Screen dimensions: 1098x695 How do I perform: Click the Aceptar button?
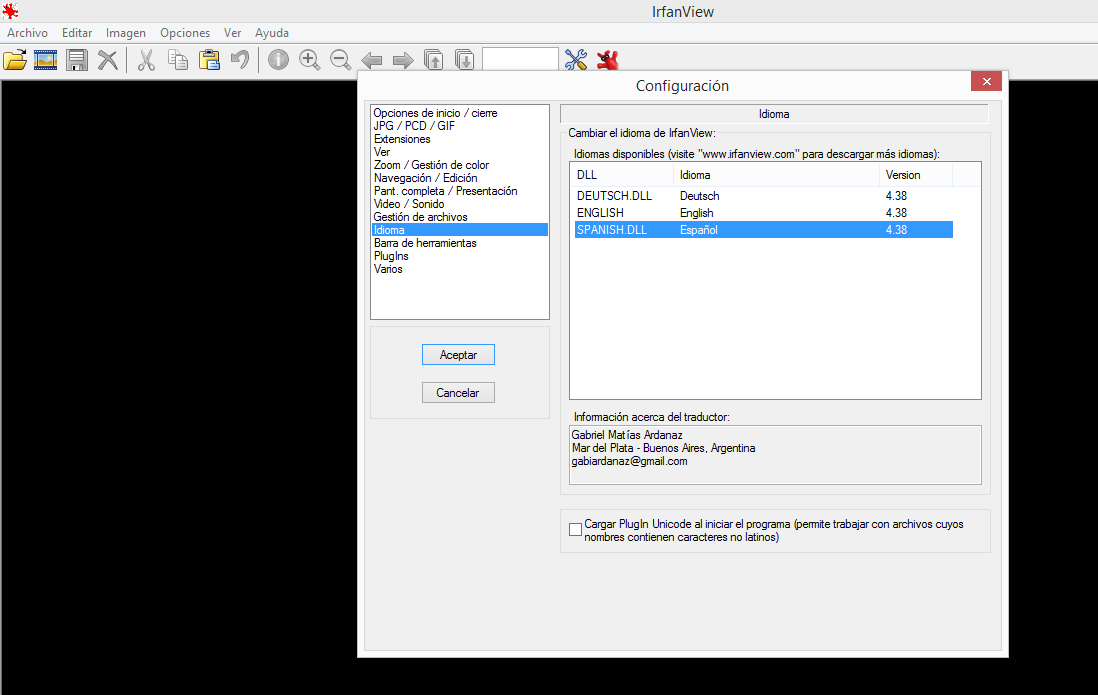pyautogui.click(x=458, y=355)
